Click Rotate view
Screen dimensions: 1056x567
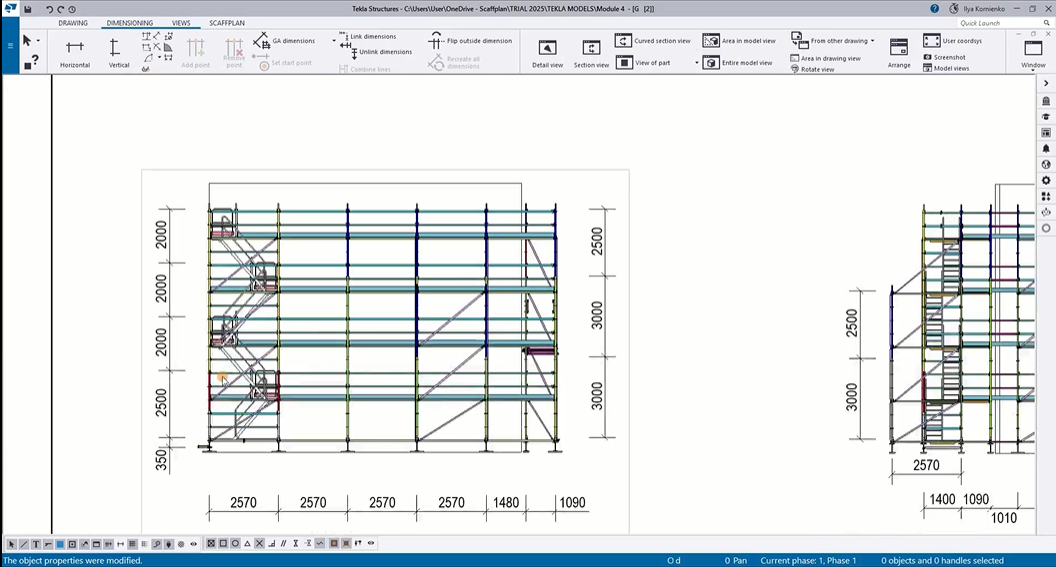click(x=813, y=69)
